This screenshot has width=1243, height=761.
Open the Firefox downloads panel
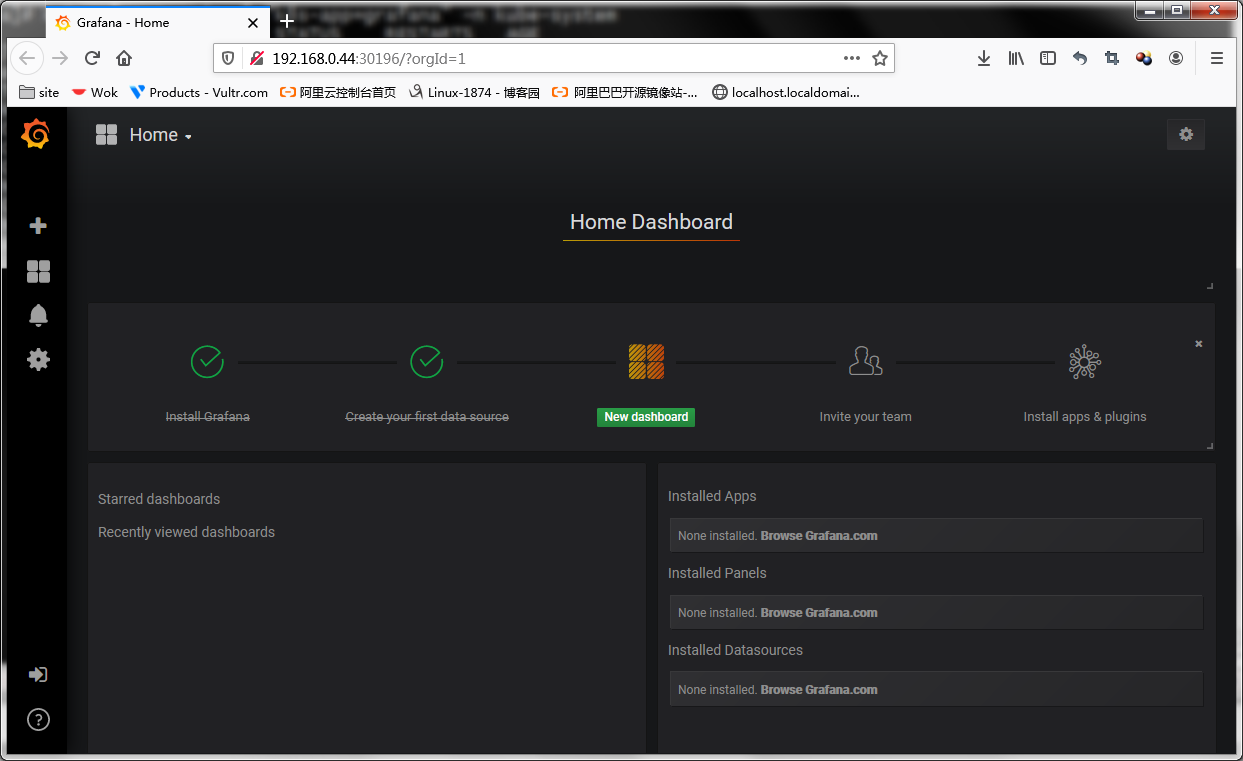984,58
